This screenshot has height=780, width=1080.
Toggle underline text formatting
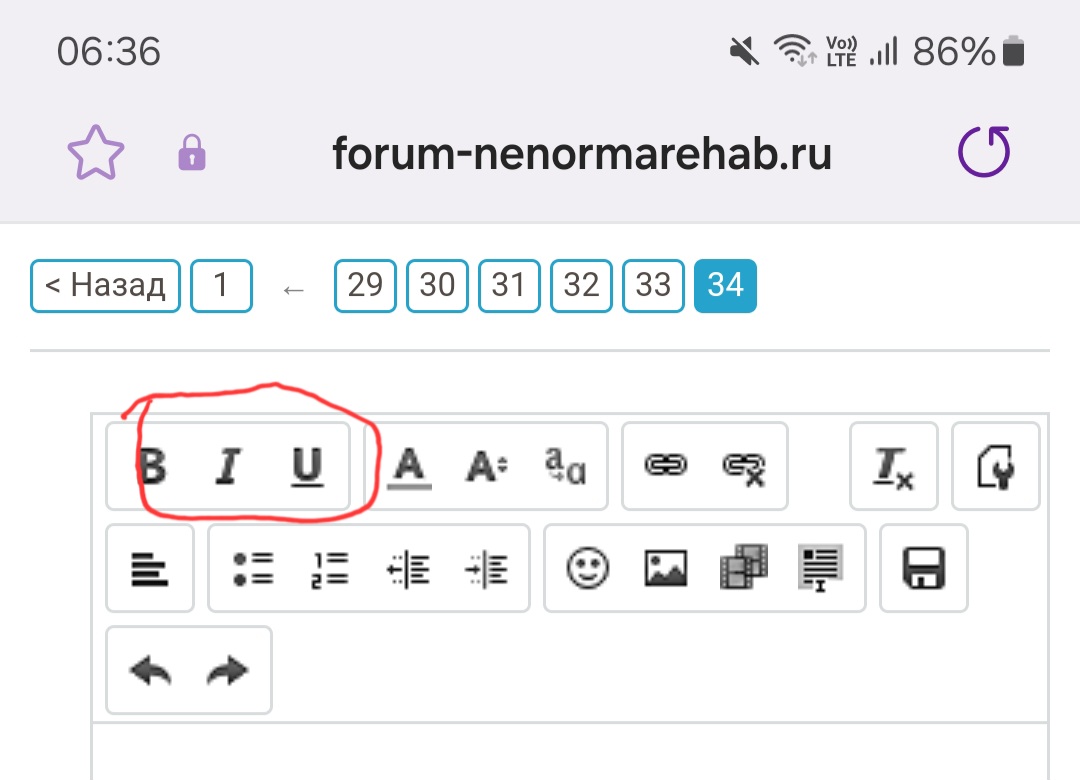click(307, 466)
